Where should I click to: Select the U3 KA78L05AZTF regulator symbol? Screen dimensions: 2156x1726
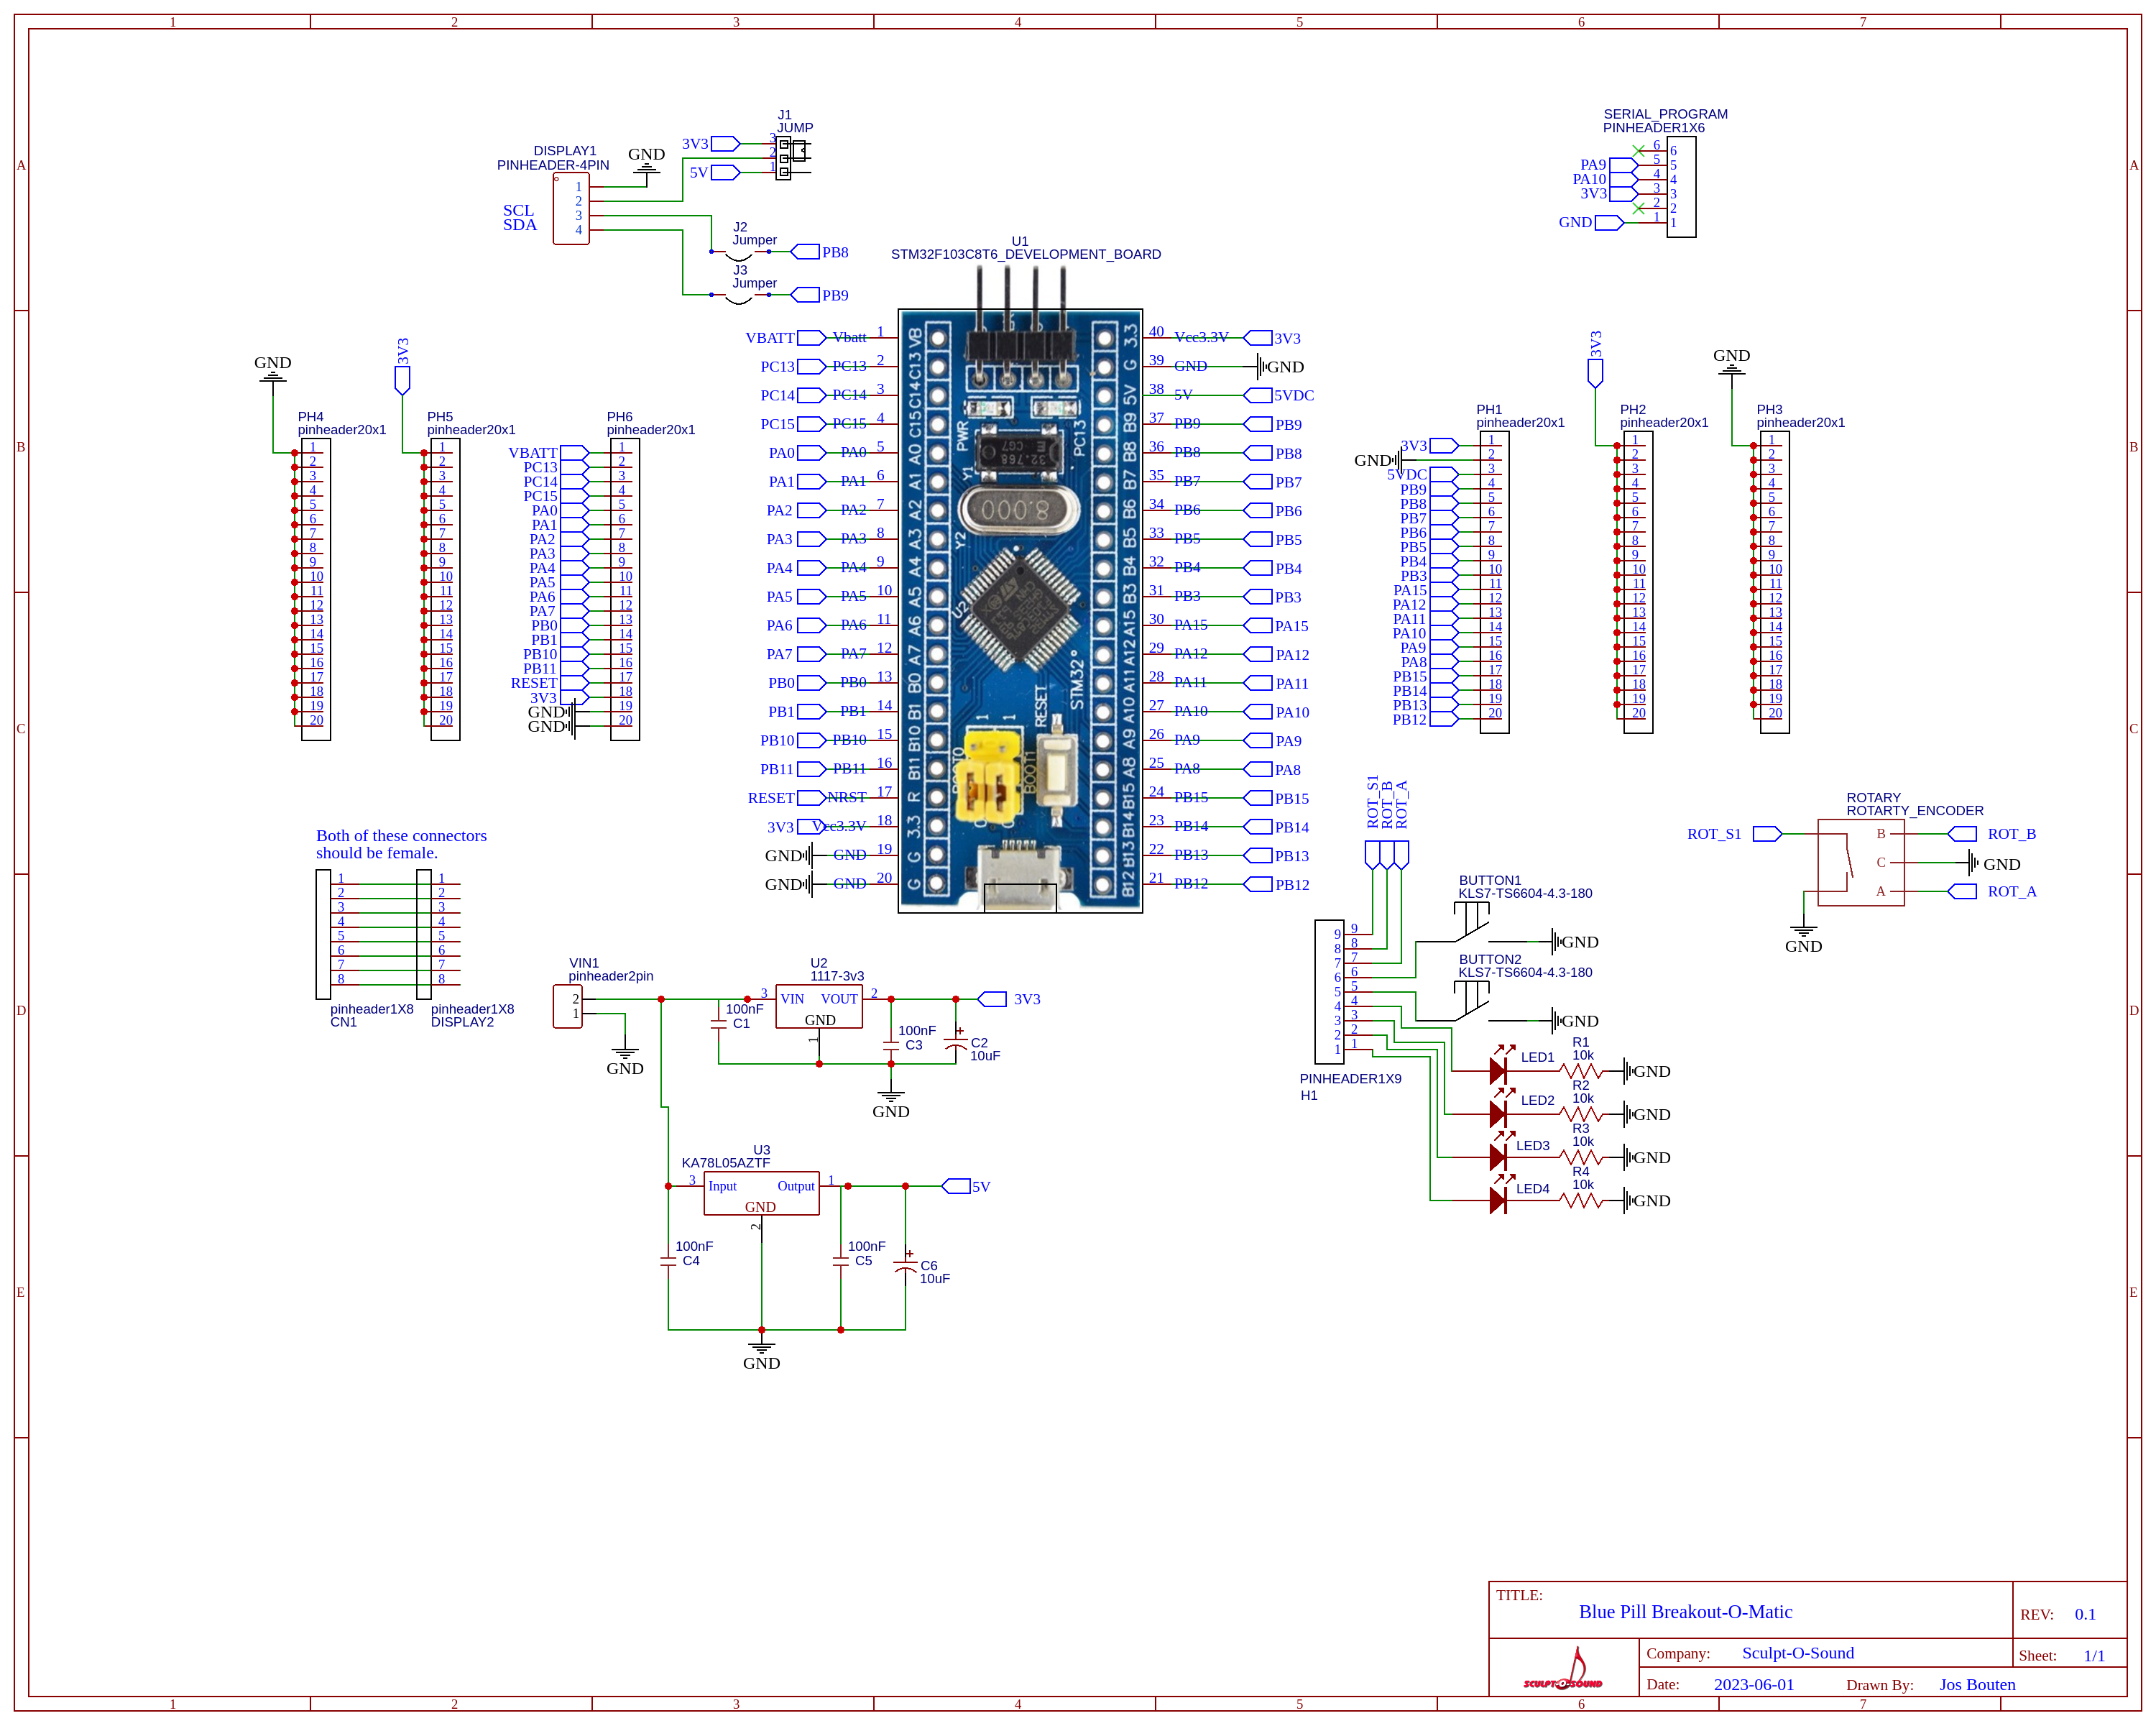pyautogui.click(x=761, y=1193)
